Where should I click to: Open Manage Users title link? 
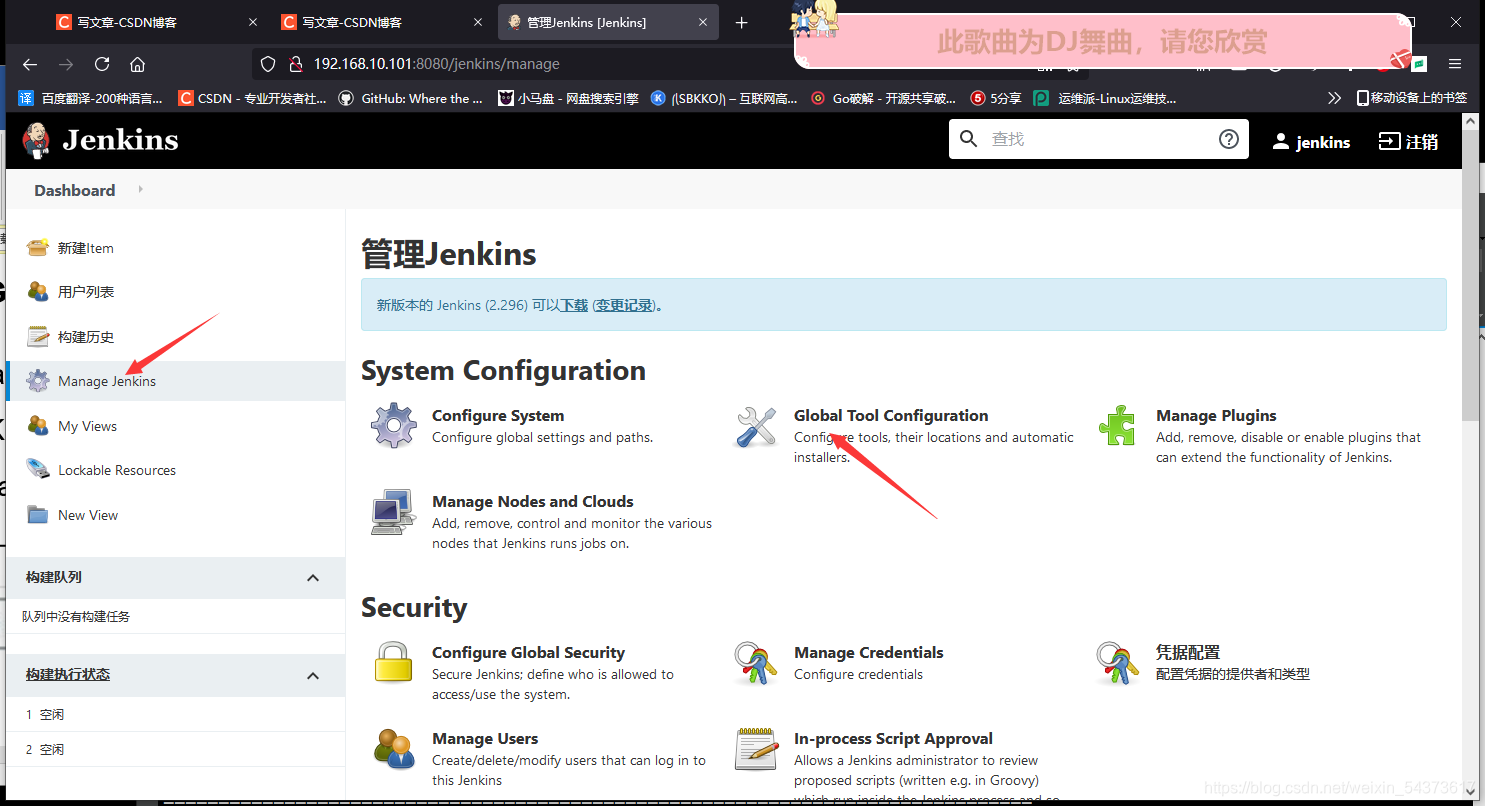(485, 738)
